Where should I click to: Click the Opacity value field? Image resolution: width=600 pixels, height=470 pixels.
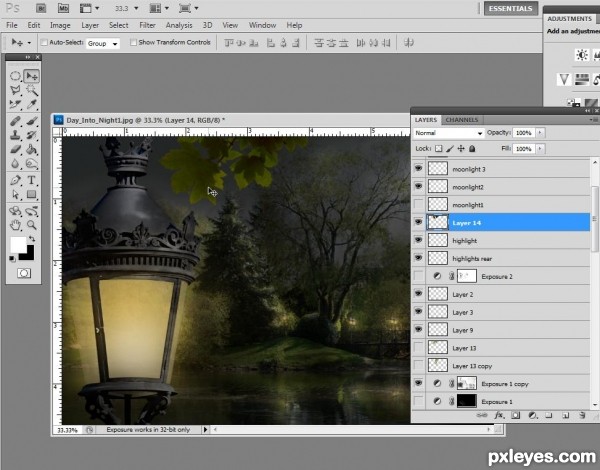tap(523, 133)
